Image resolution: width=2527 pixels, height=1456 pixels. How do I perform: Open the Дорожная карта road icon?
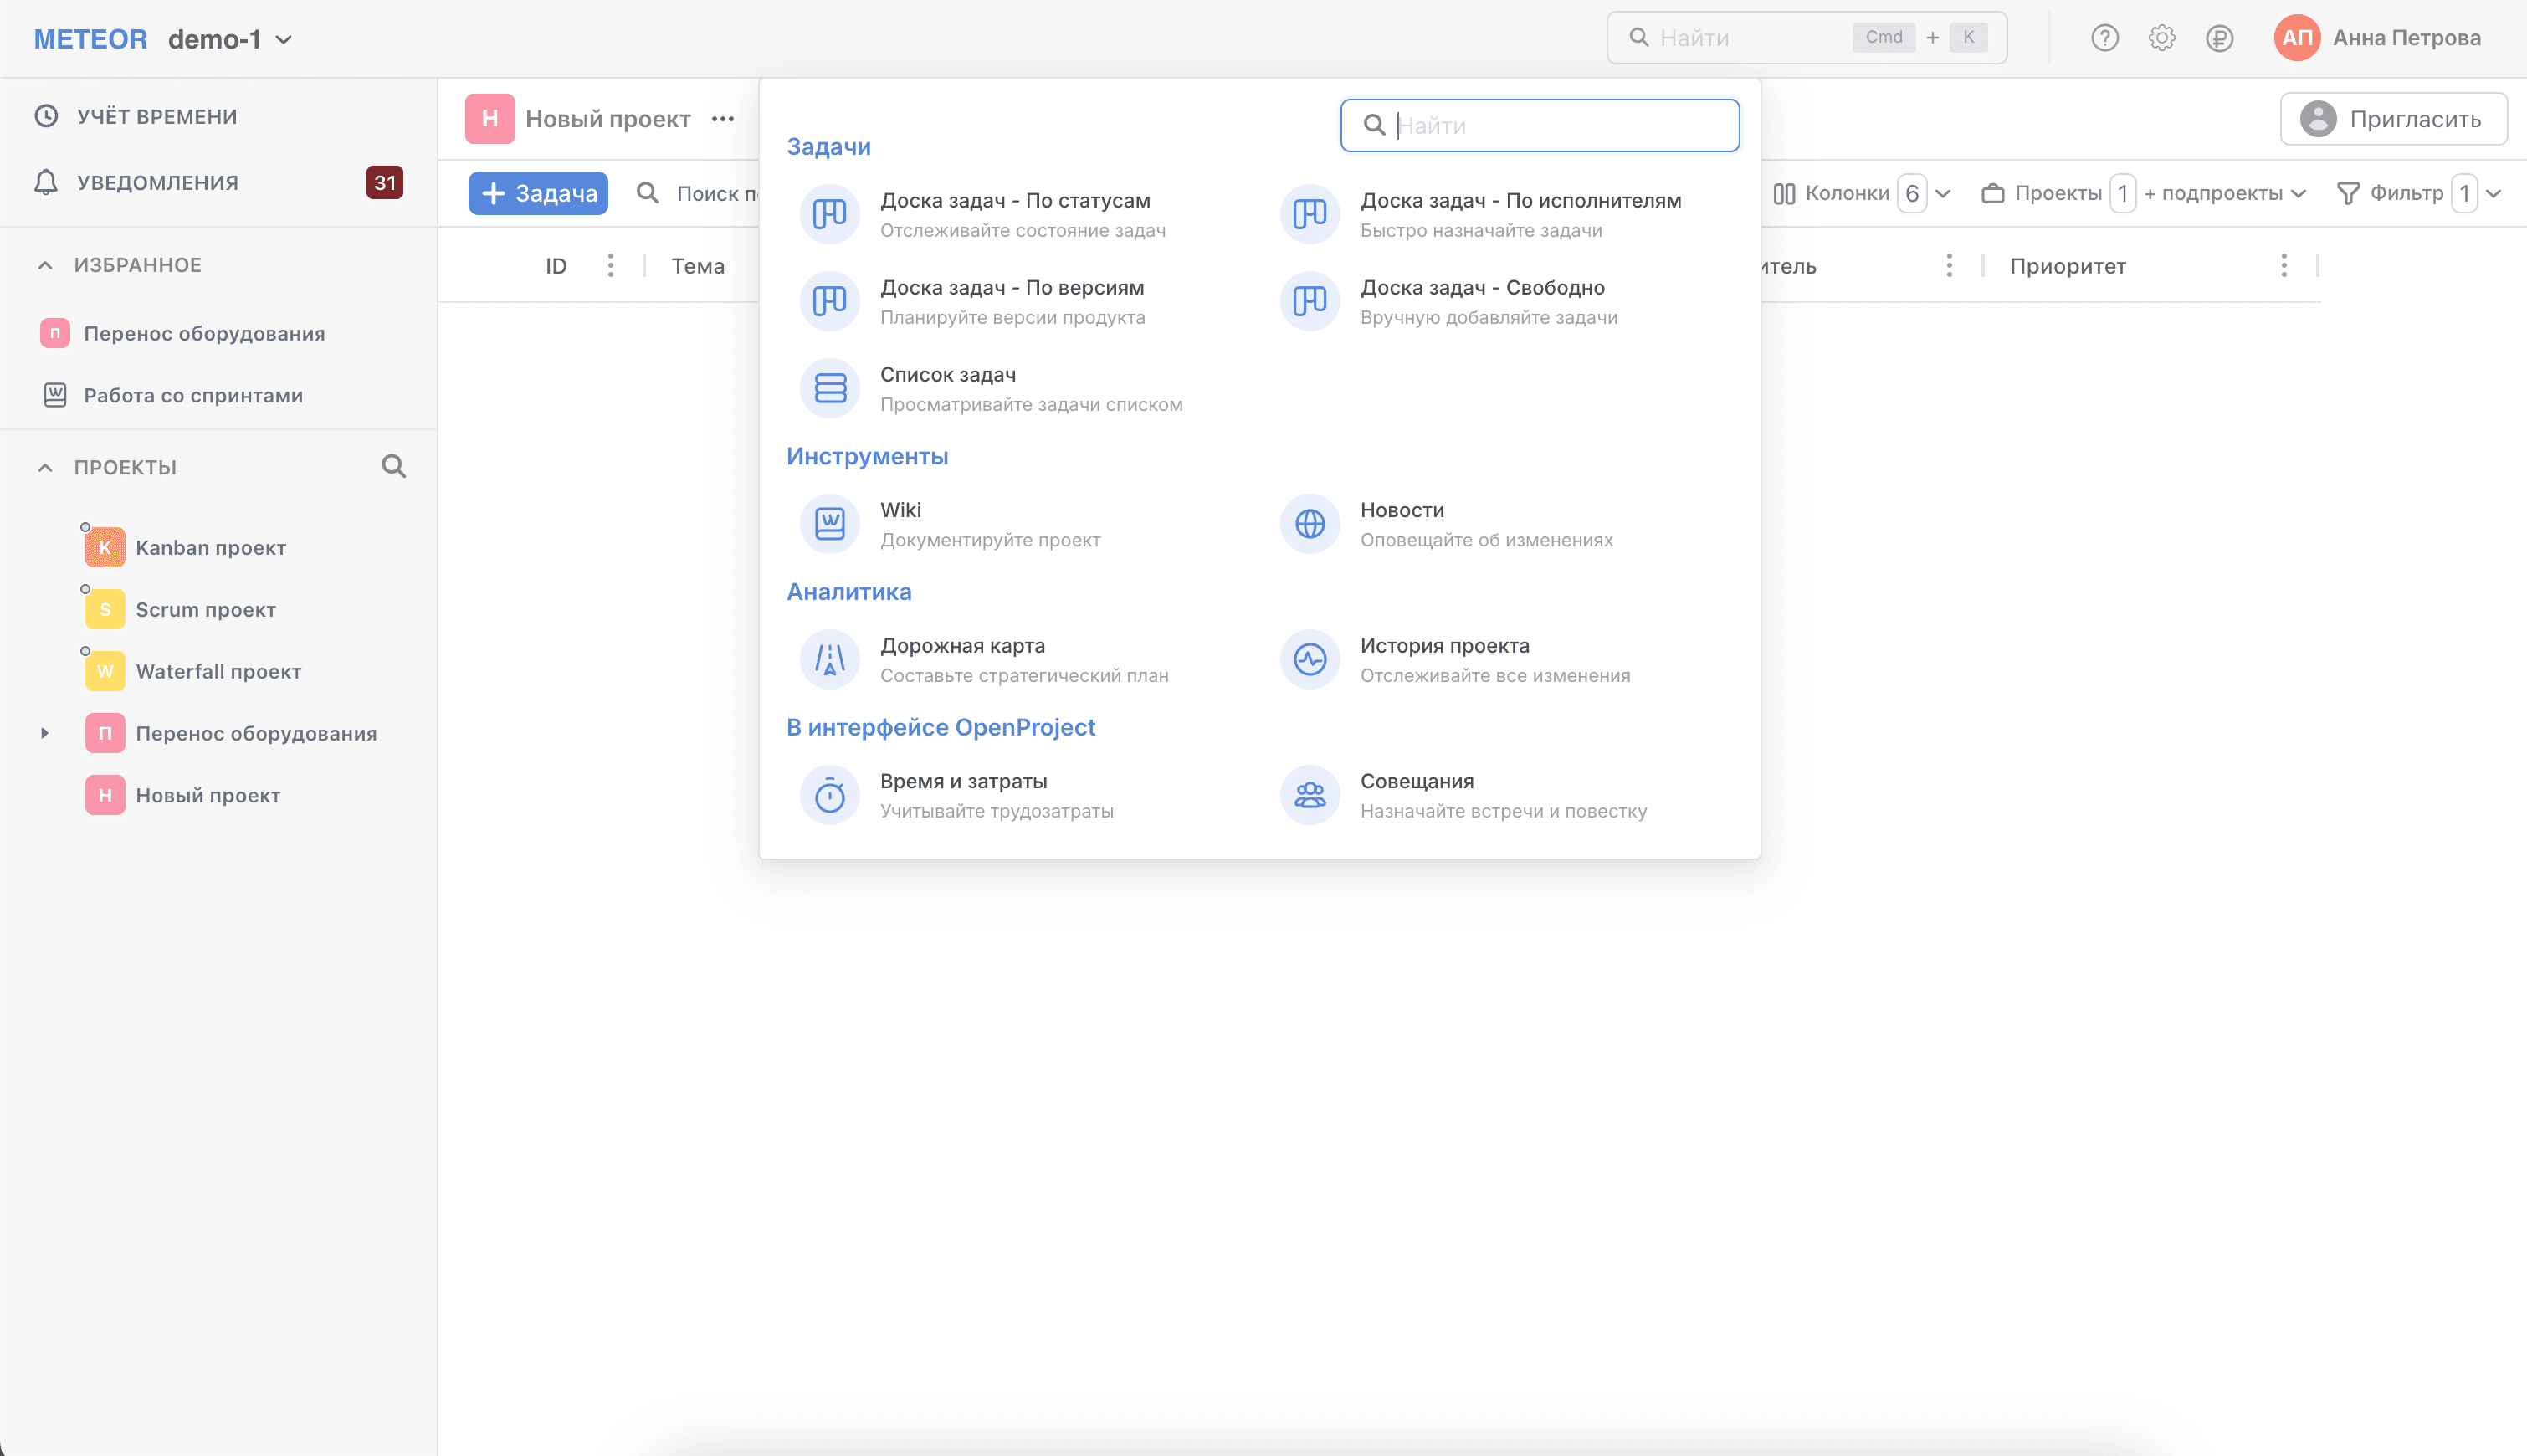point(830,659)
